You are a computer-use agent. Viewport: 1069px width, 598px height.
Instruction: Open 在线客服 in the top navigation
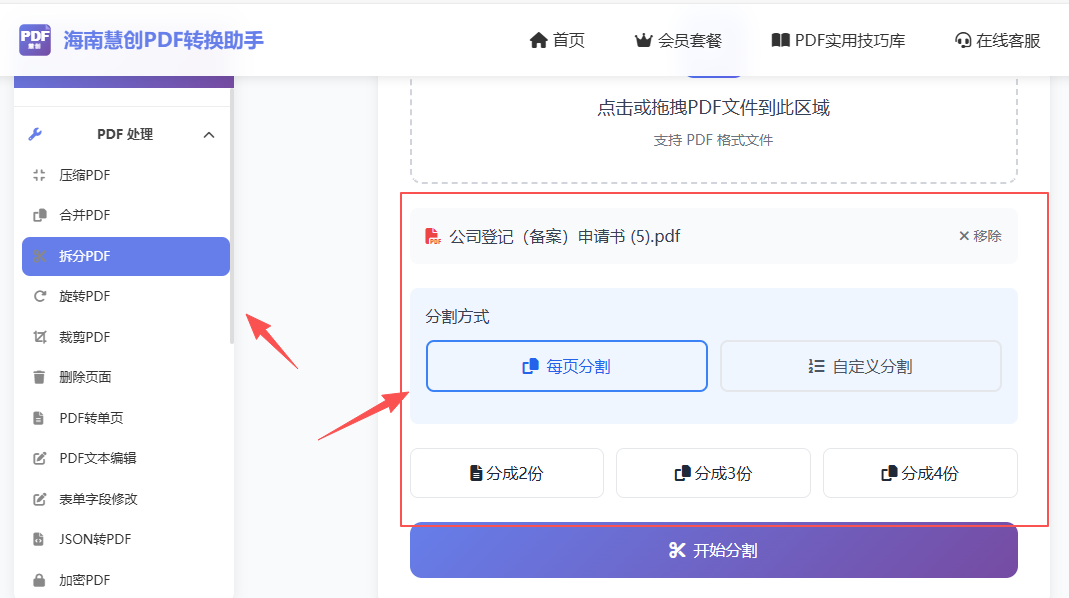(997, 40)
